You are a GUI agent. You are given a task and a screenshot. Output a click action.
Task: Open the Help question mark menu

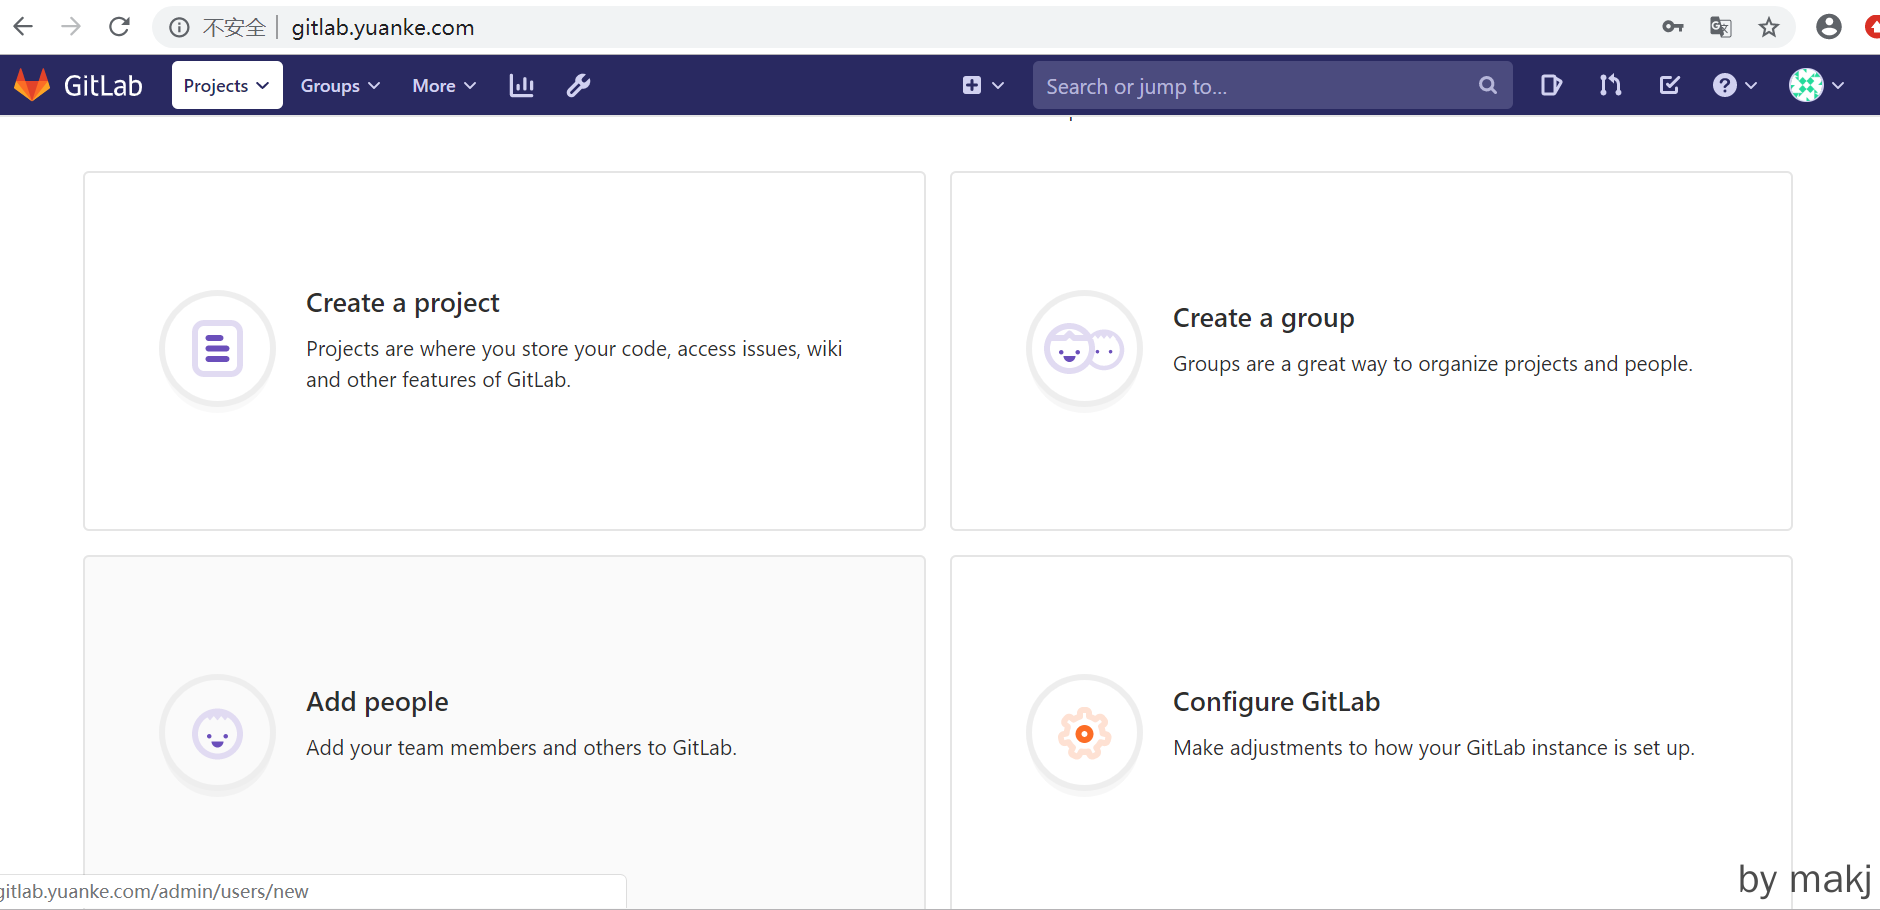(x=1734, y=86)
